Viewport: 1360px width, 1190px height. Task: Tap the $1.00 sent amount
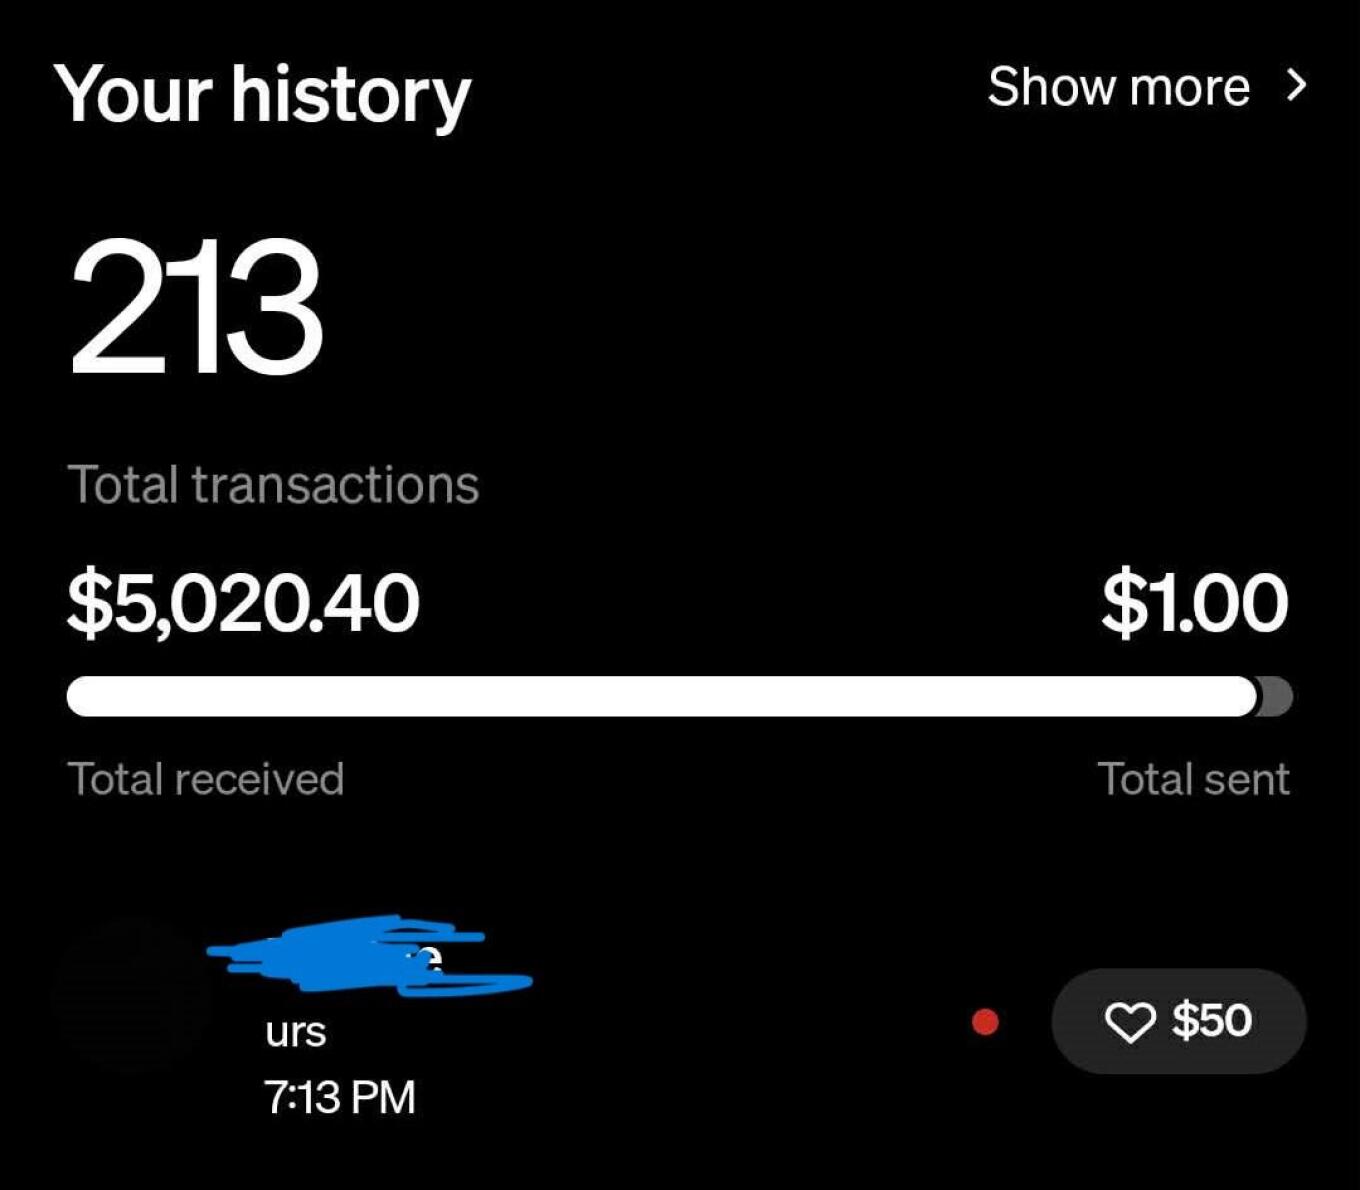tap(1194, 603)
